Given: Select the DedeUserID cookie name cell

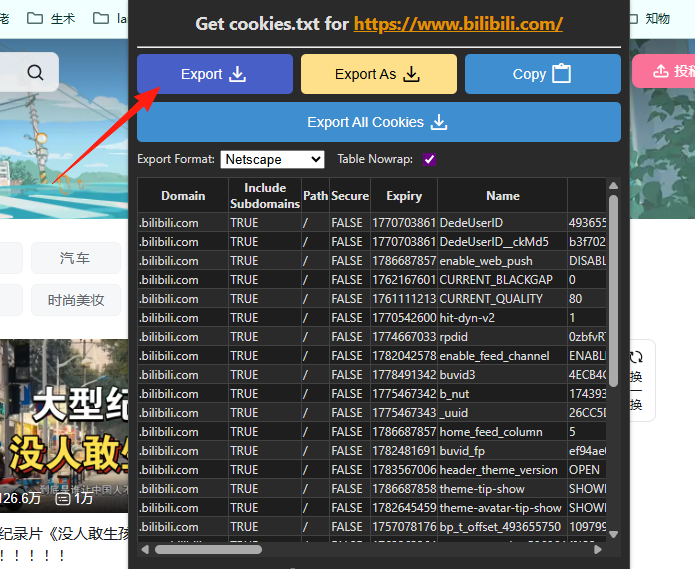Looking at the screenshot, I should point(503,222).
